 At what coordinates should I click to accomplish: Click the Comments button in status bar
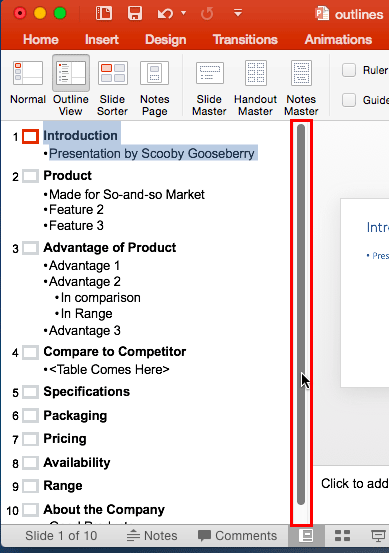click(237, 535)
